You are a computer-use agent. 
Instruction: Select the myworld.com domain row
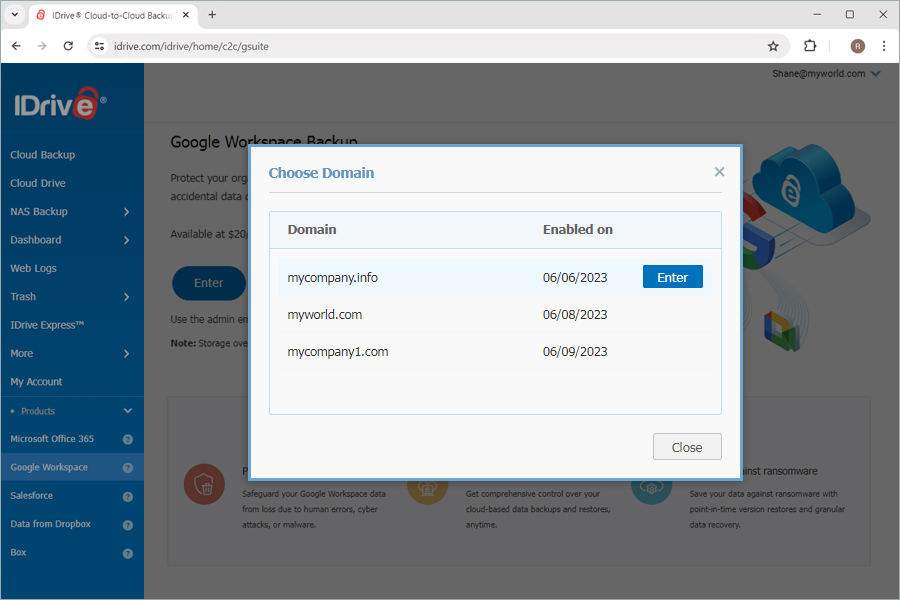point(495,315)
